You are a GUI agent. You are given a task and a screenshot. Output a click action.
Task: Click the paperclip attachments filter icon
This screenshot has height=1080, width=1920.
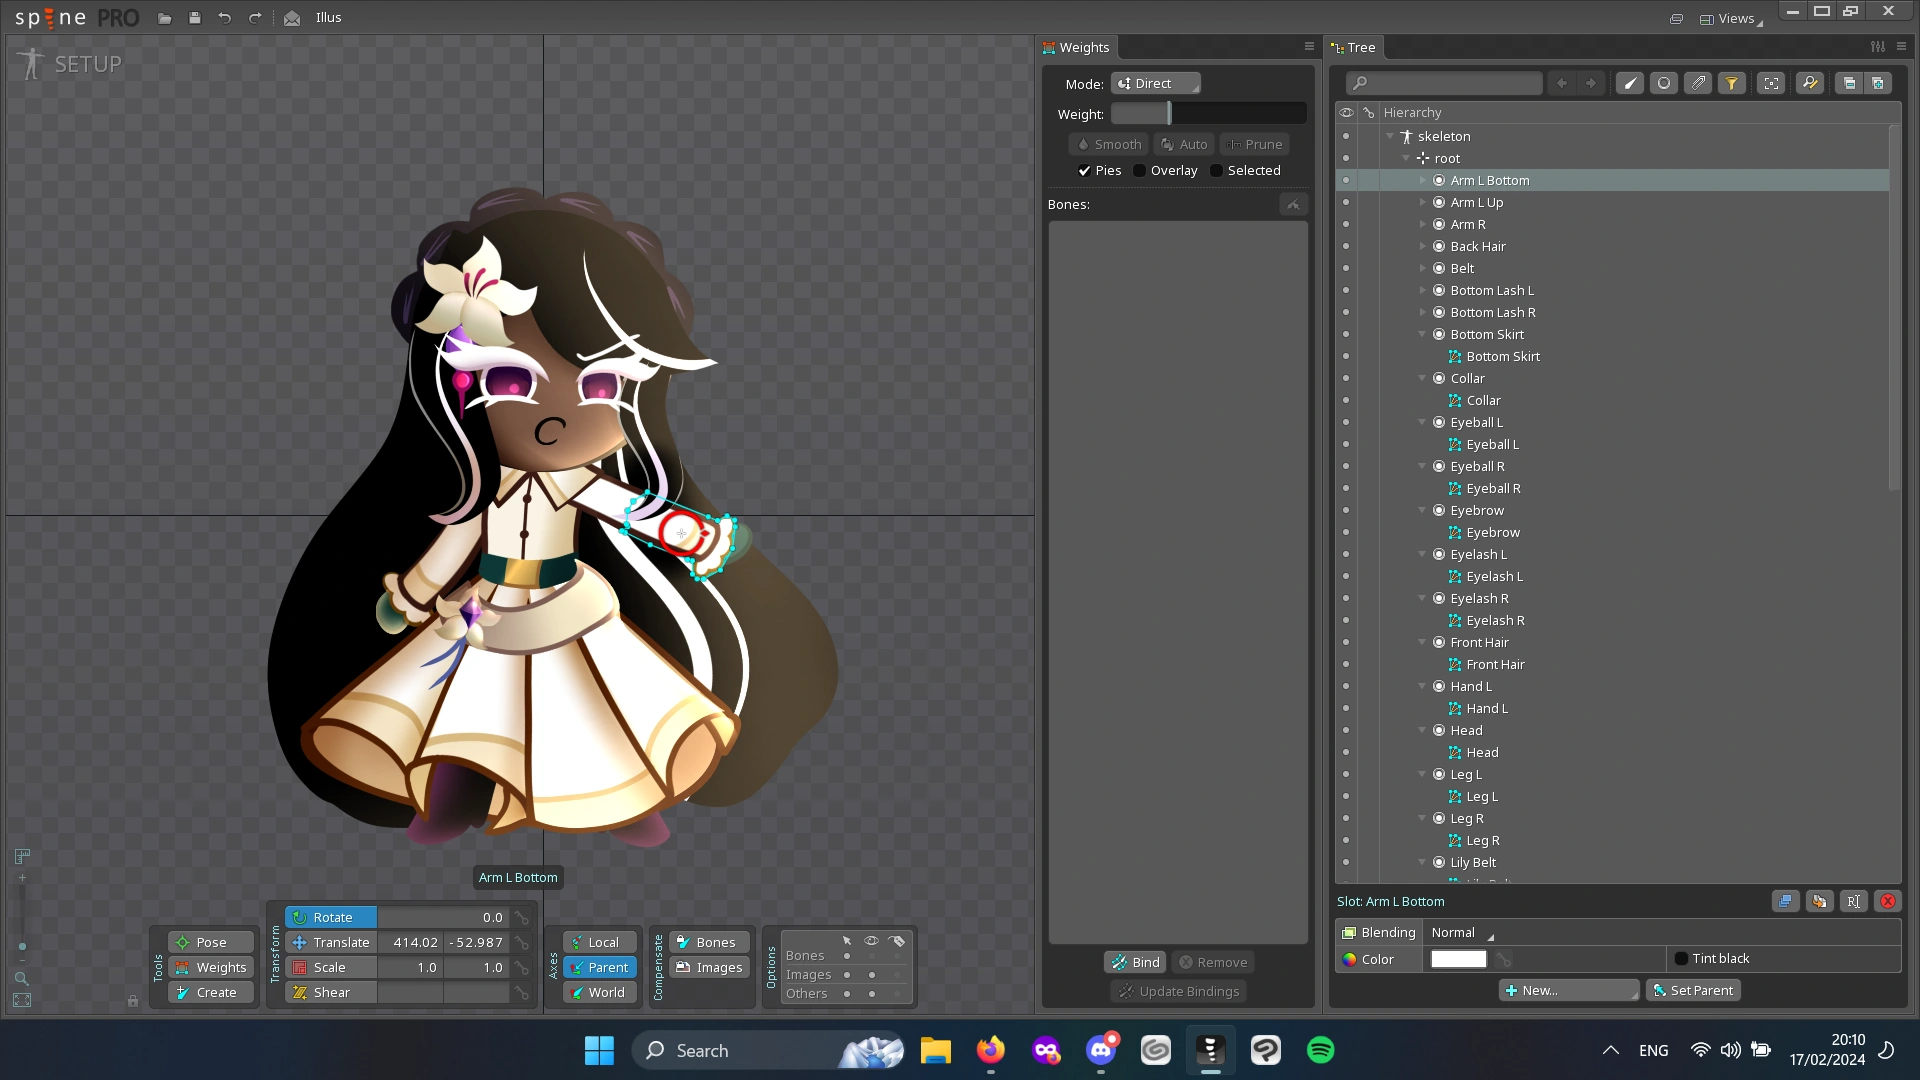pyautogui.click(x=1698, y=84)
